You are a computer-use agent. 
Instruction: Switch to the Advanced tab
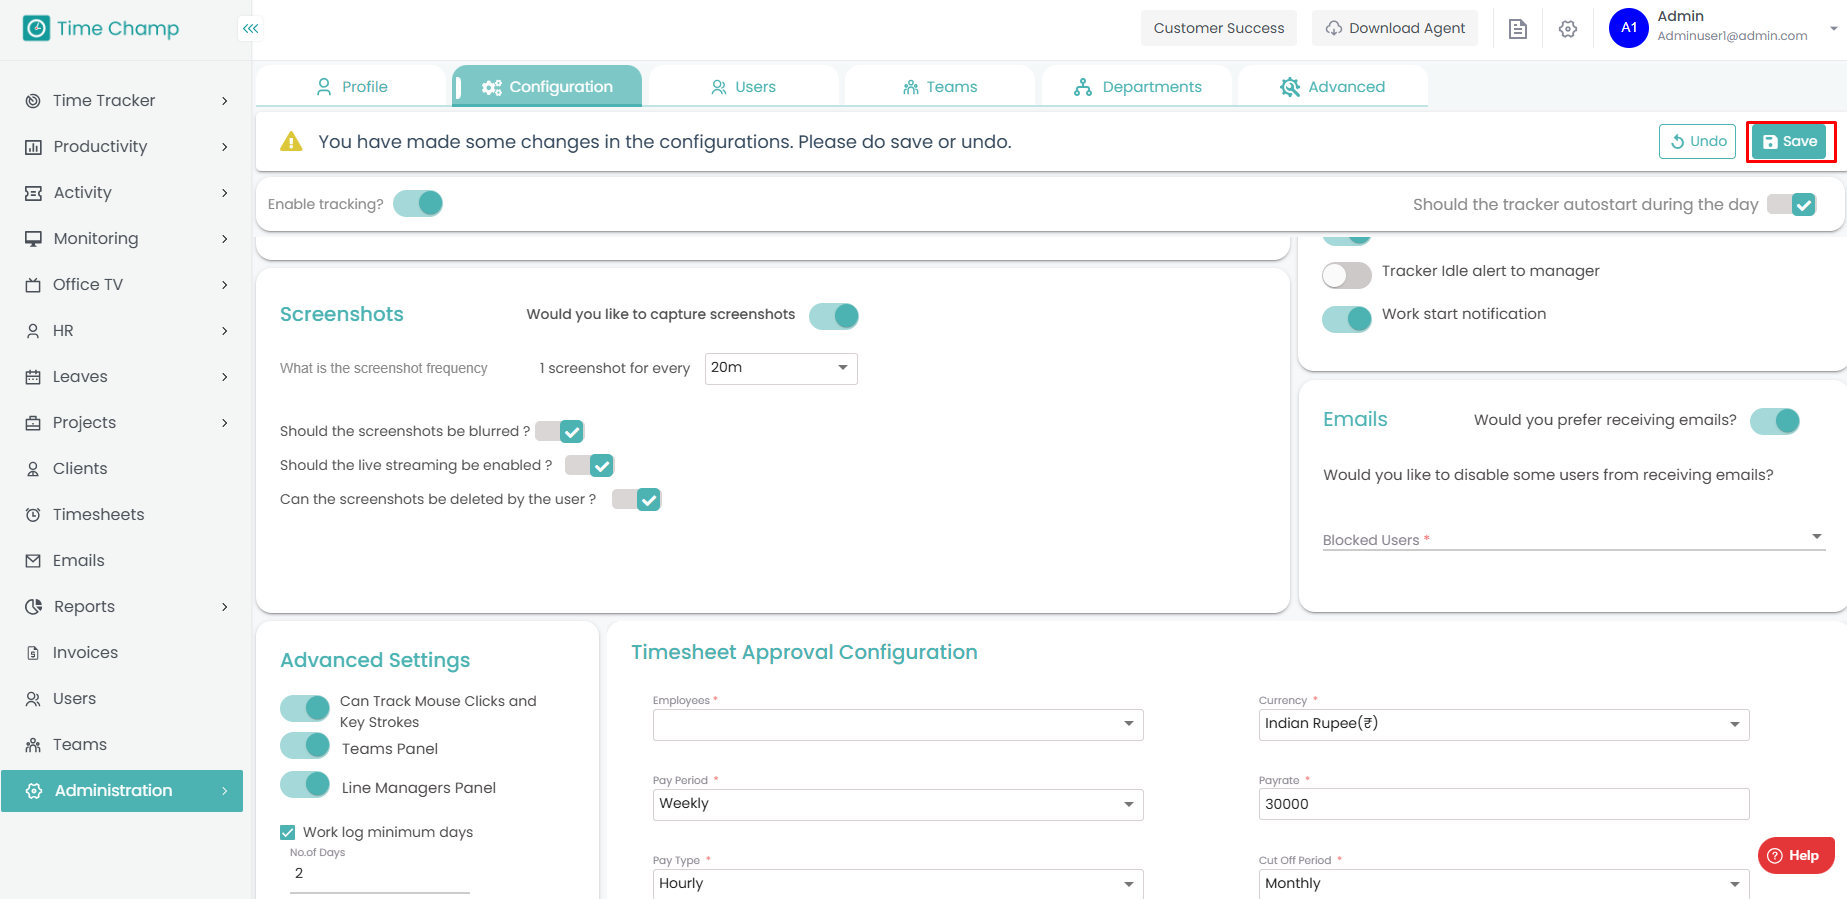point(1332,87)
